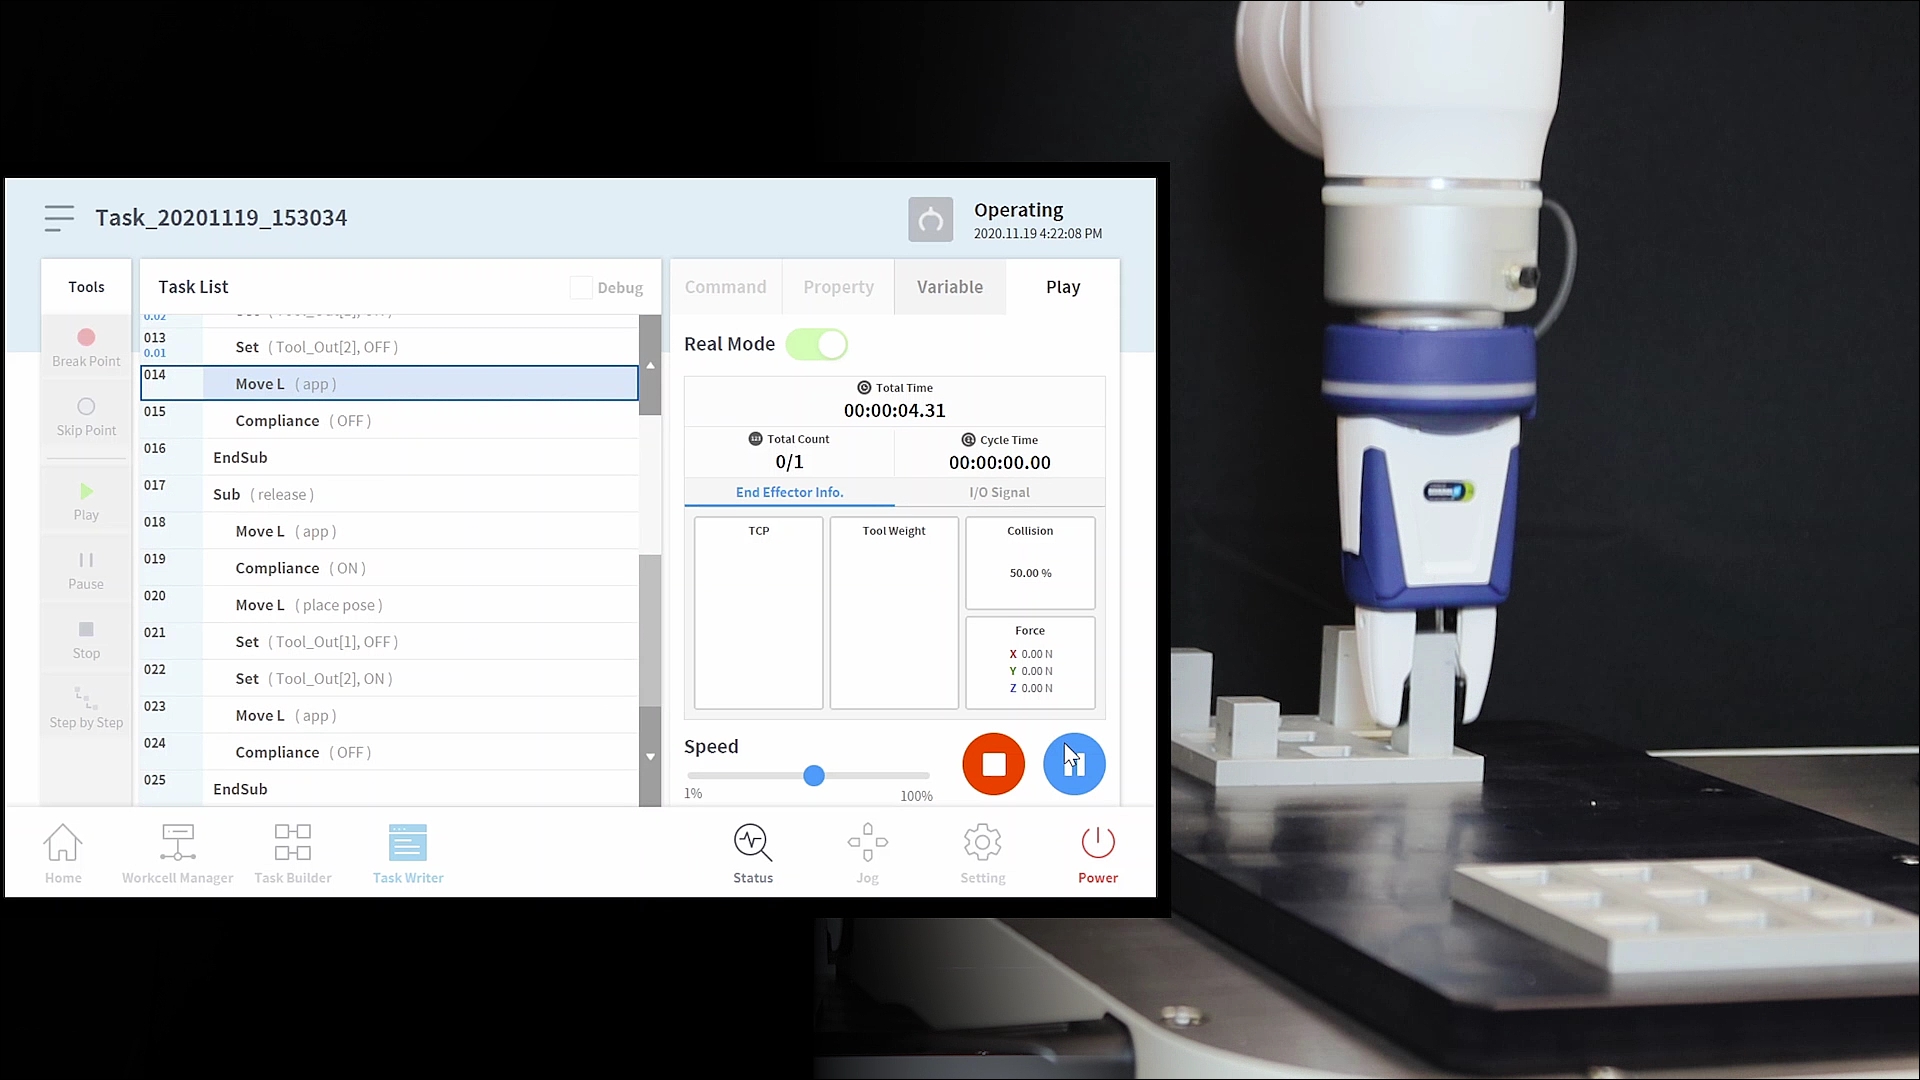Viewport: 1920px width, 1080px height.
Task: Select line 023 Move L (app)
Action: [x=390, y=716]
